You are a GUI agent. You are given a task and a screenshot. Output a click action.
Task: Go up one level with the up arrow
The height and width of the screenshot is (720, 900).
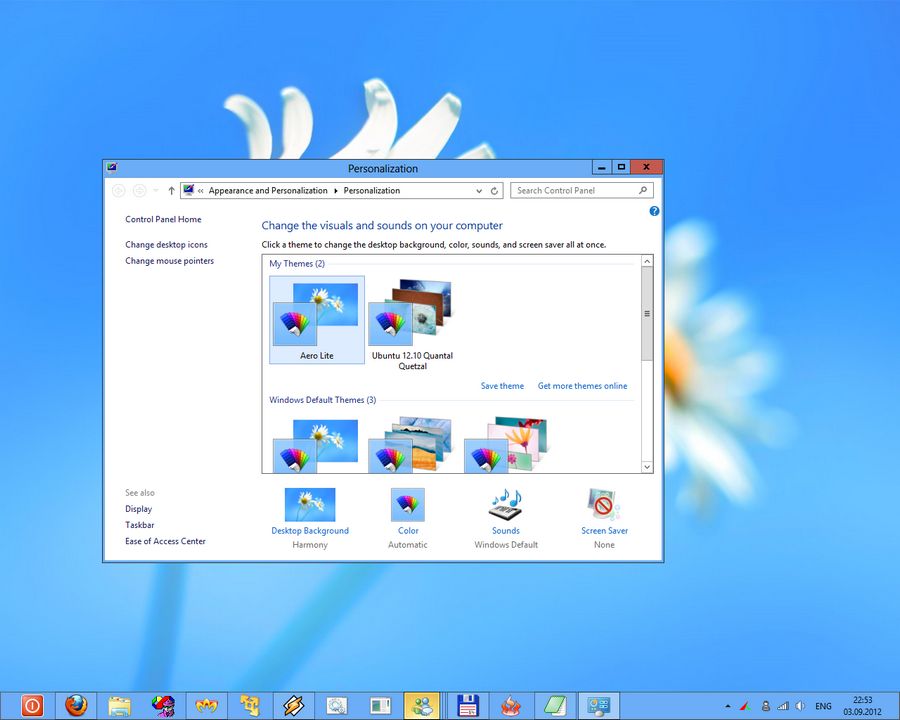point(171,190)
